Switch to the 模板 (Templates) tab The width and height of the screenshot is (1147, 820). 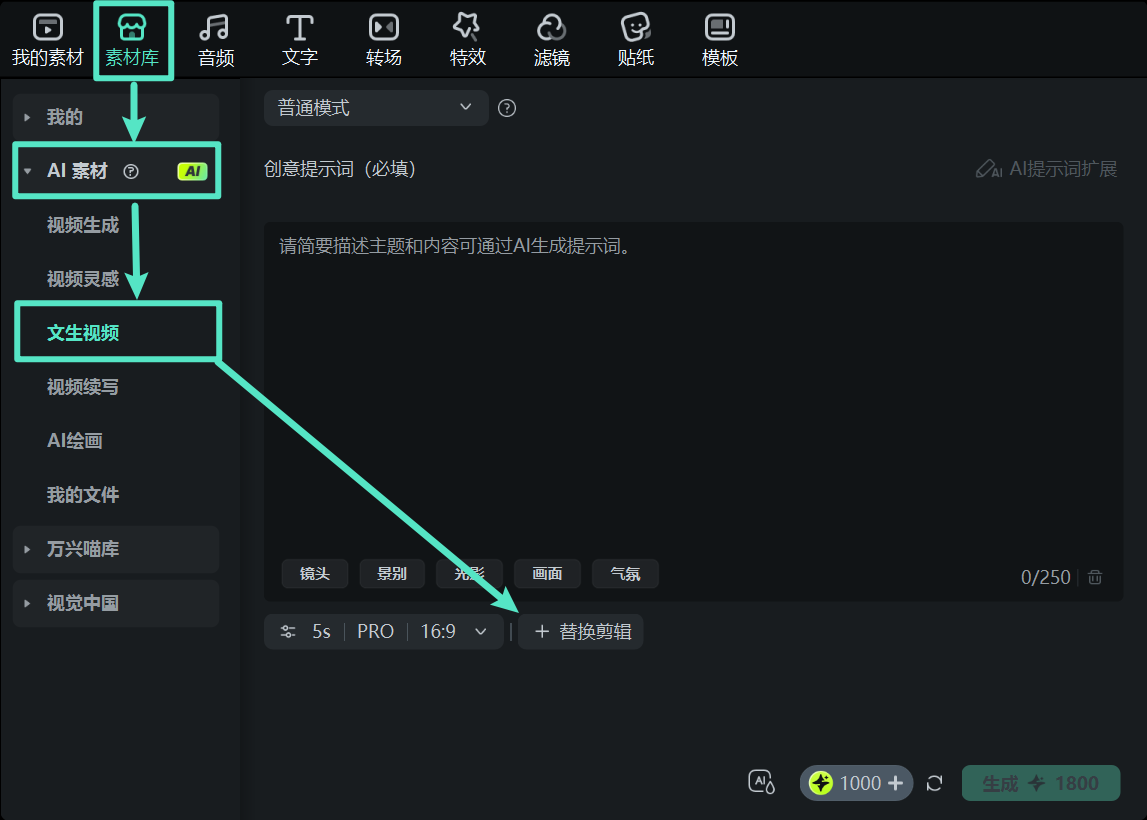coord(719,38)
